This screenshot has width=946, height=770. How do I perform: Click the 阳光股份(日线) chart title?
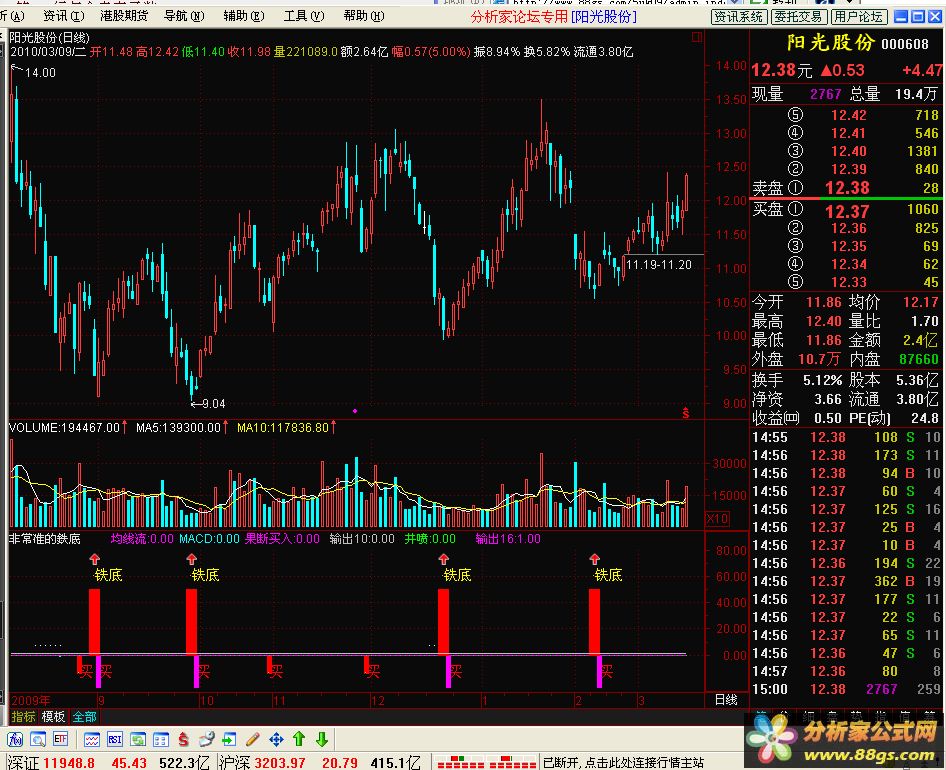pyautogui.click(x=49, y=38)
